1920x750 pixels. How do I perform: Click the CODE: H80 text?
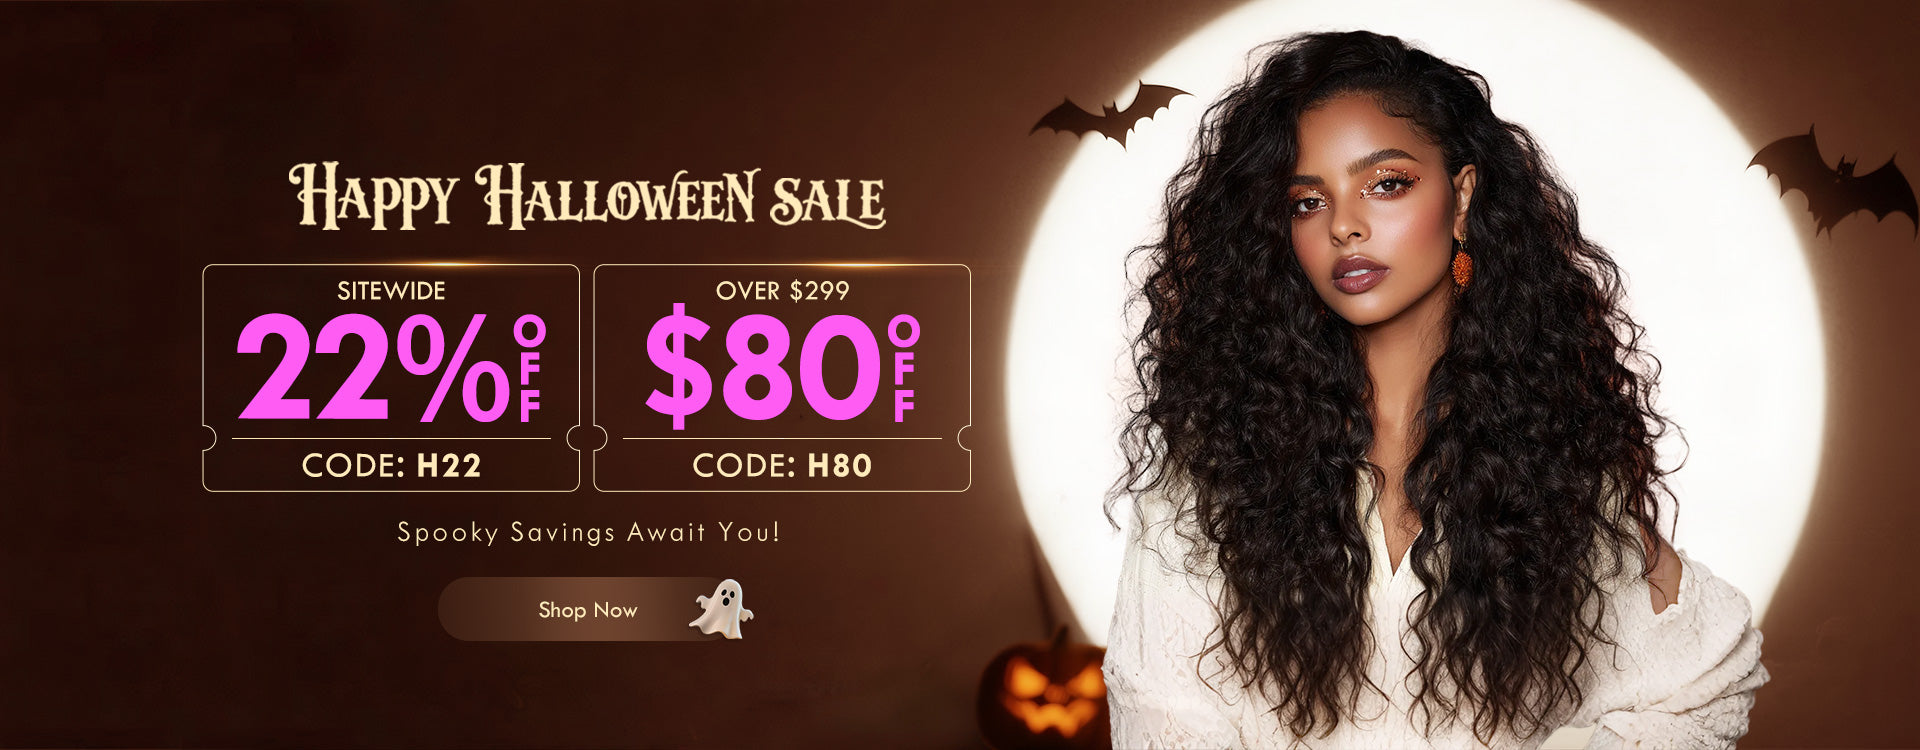coord(782,466)
